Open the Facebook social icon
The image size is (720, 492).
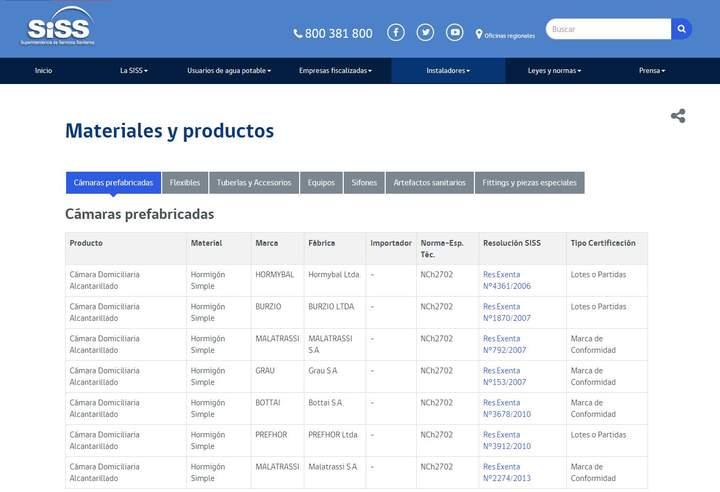coord(396,32)
